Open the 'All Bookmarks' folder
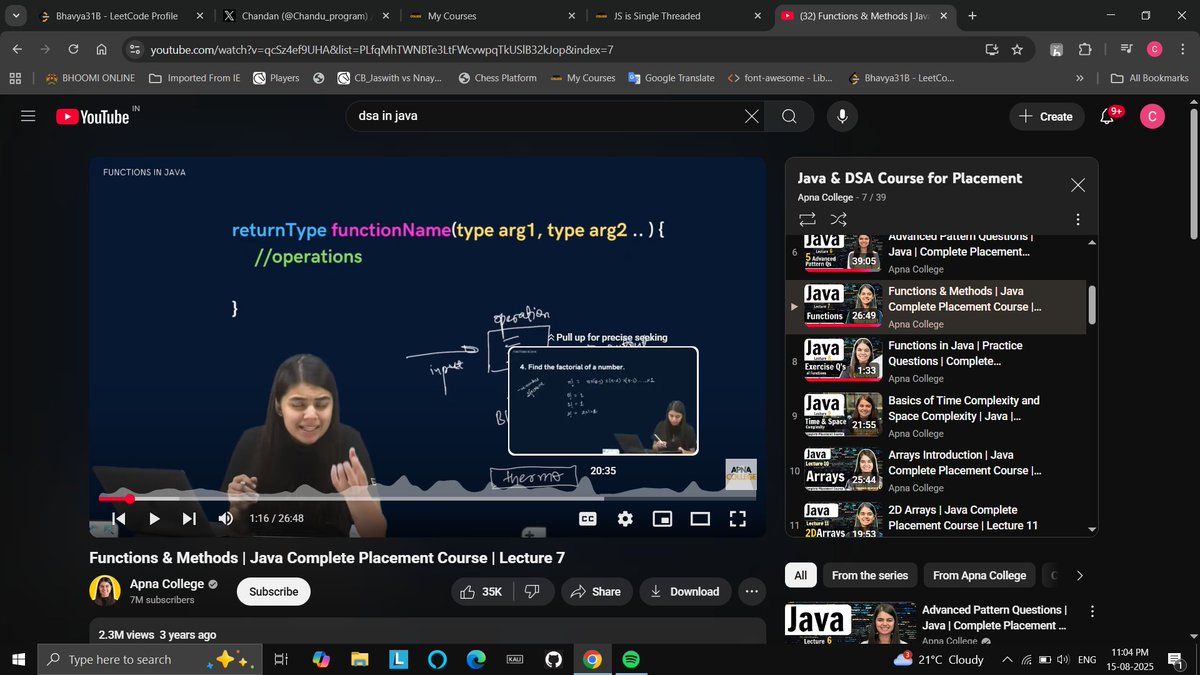 (1149, 78)
